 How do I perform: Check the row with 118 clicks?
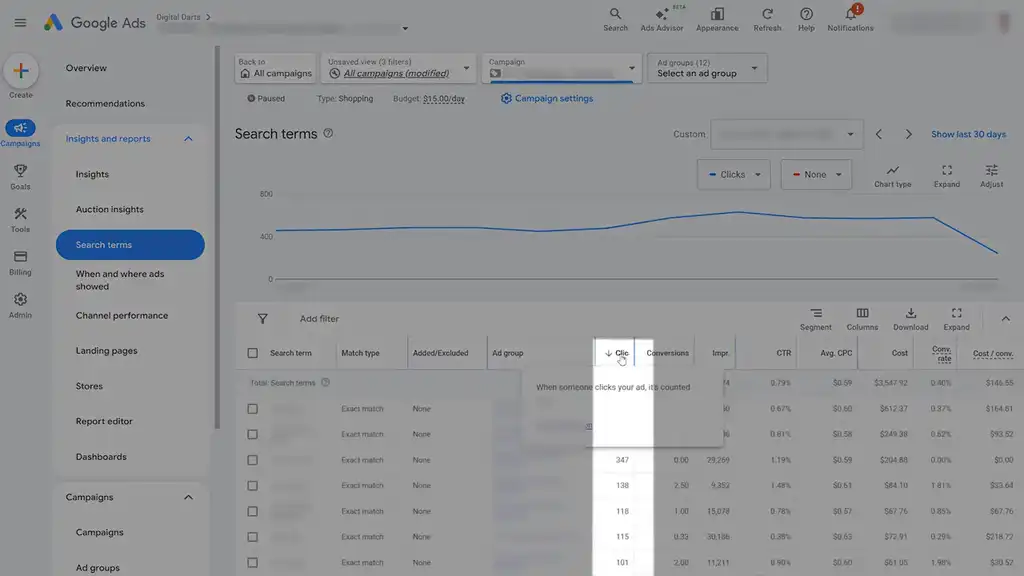click(x=253, y=511)
